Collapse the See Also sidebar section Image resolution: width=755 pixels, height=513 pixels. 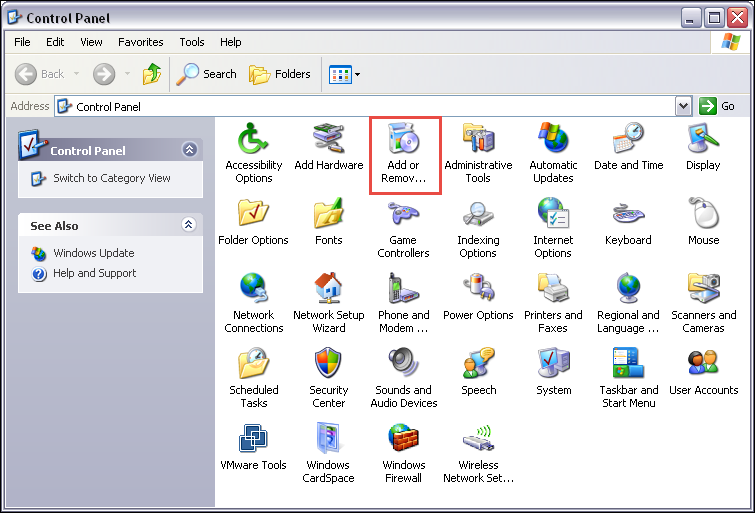(189, 224)
